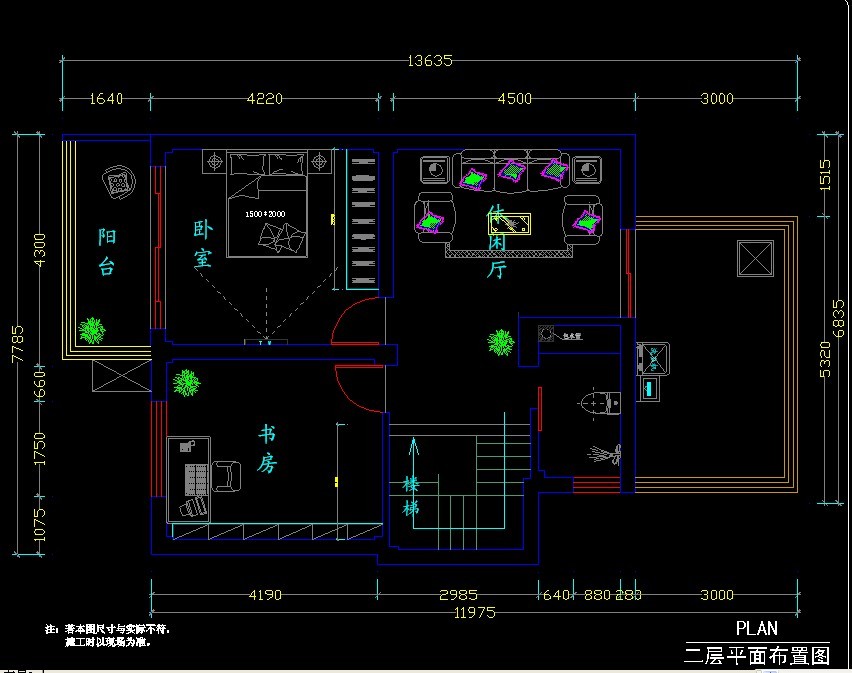Screen dimensions: 852x673
Task: Select the right armchair in the lounge
Action: coord(584,218)
